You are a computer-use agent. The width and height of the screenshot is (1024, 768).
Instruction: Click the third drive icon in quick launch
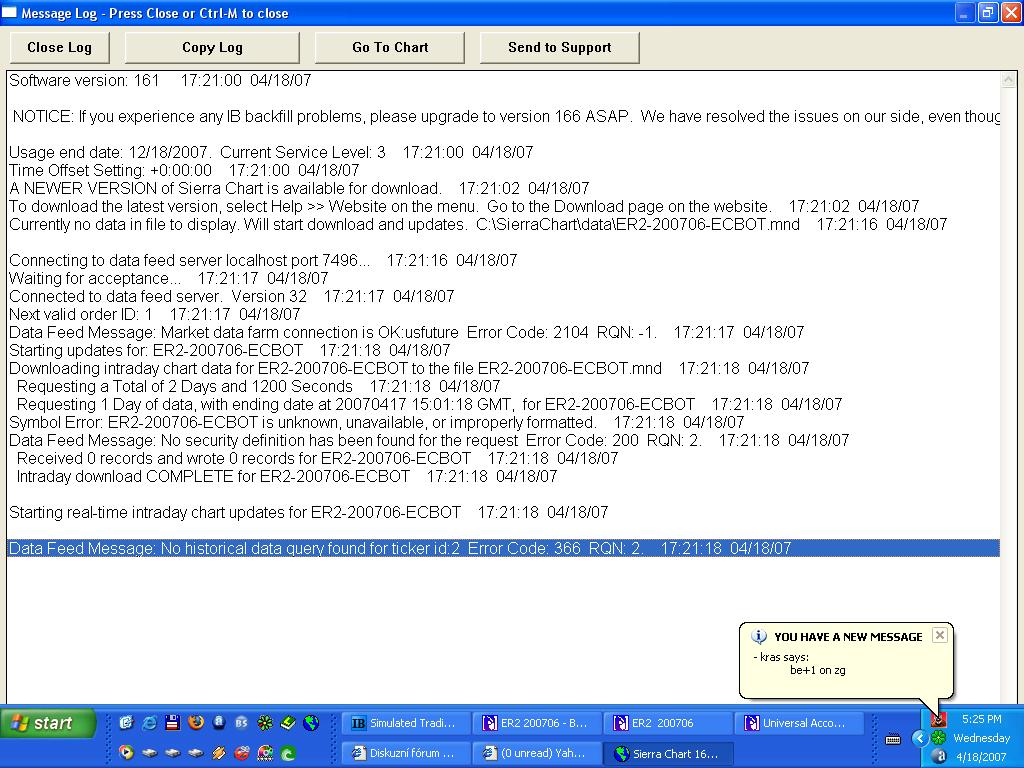coord(195,753)
